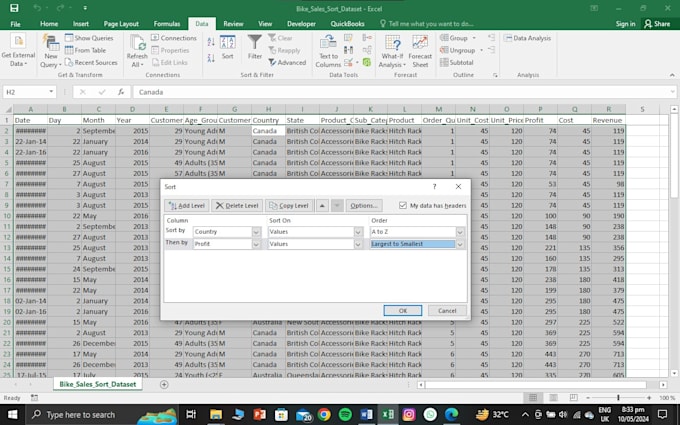Click the Windows Start button
Viewport: 680px width, 425px height.
13,415
